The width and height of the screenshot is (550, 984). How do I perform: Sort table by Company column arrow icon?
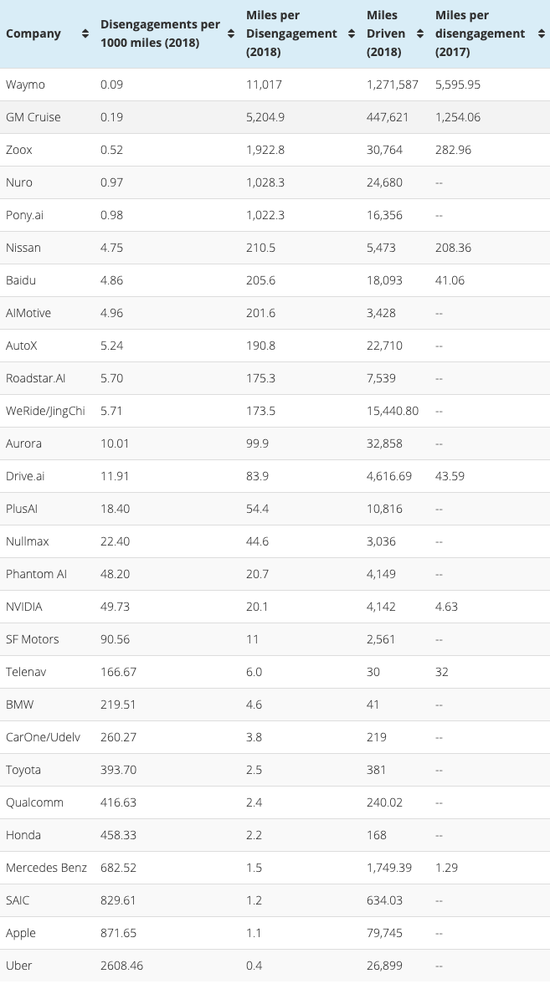click(85, 34)
